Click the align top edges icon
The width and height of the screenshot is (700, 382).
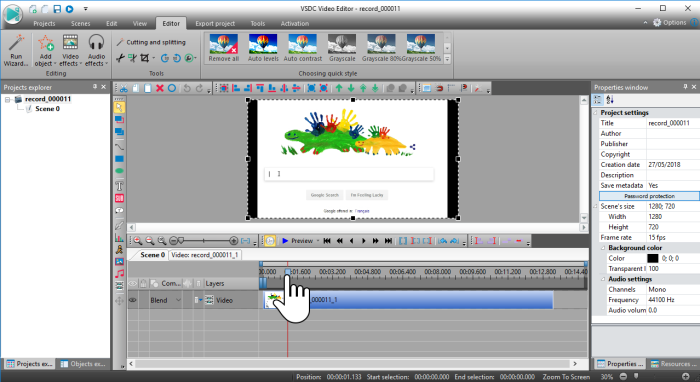coord(260,88)
